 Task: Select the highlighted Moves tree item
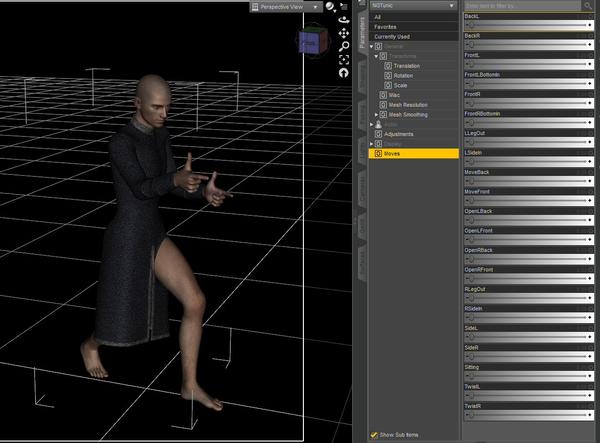pyautogui.click(x=414, y=153)
